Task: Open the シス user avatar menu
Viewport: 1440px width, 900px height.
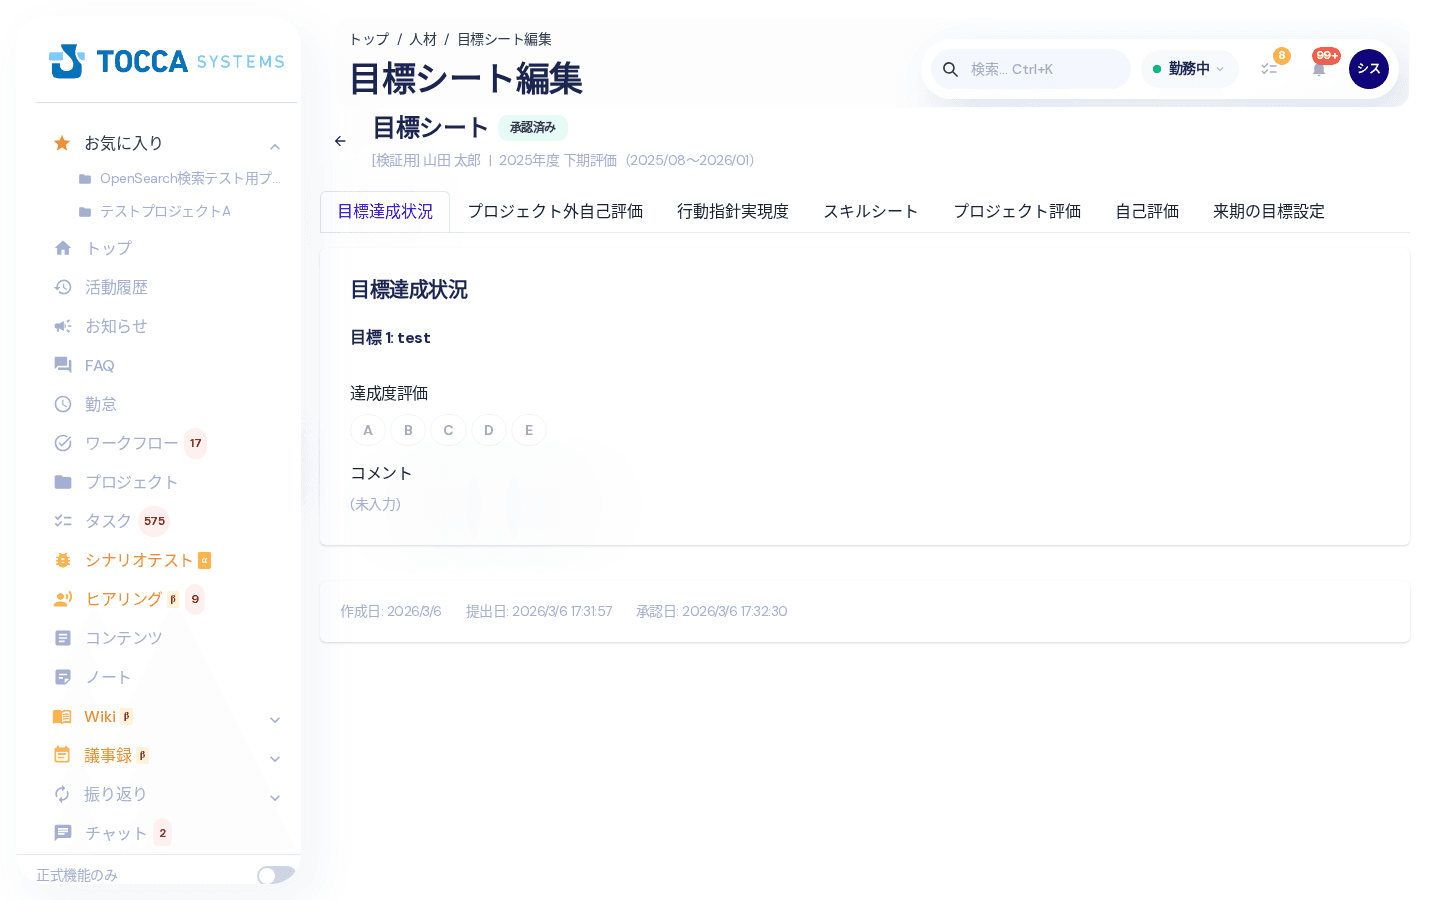Action: point(1369,69)
